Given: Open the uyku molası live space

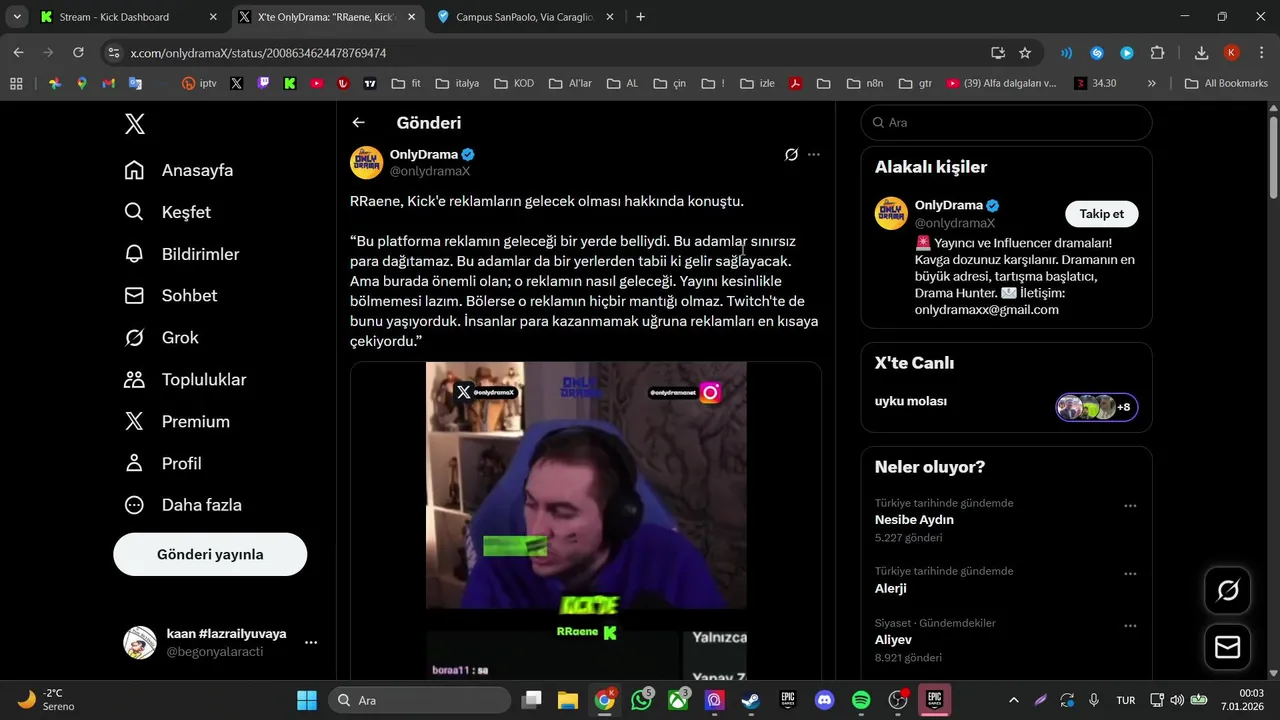Looking at the screenshot, I should (911, 401).
